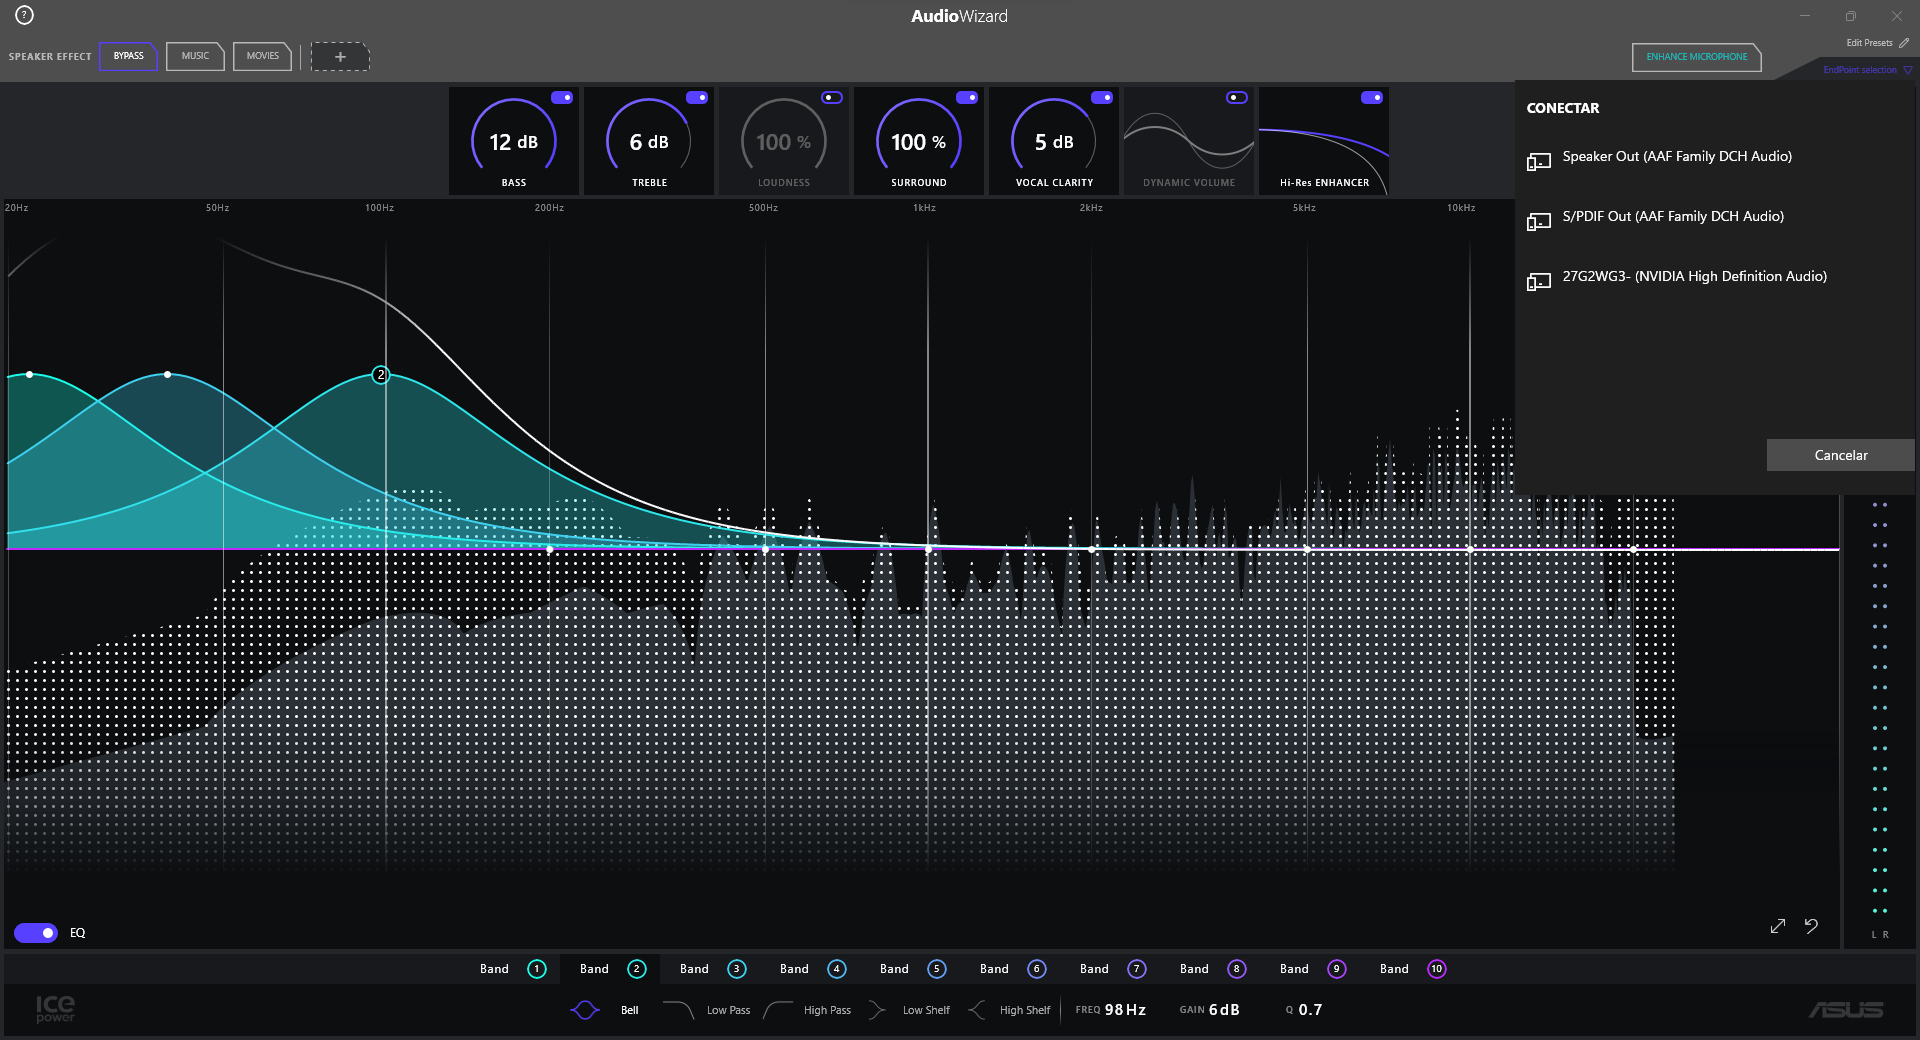Select the MOVIES preset tab
Viewport: 1920px width, 1040px height.
[263, 56]
